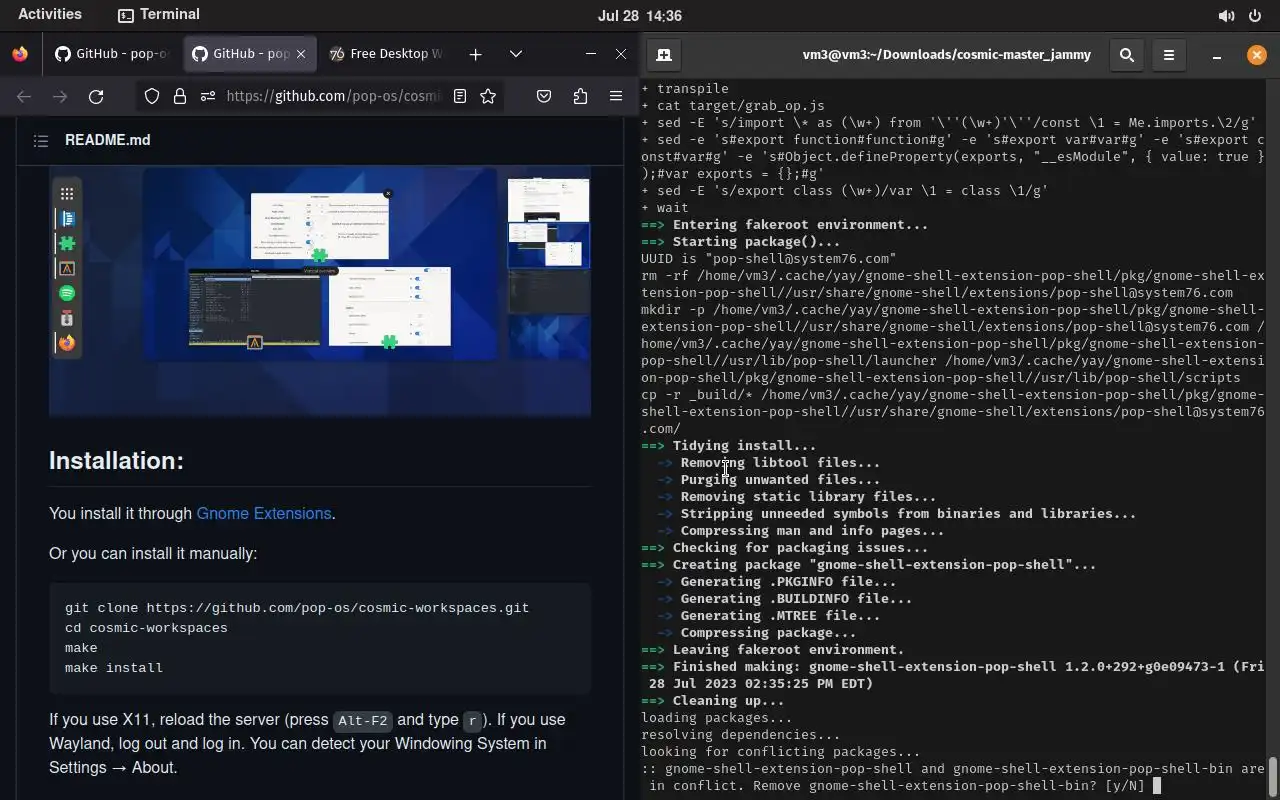The height and width of the screenshot is (800, 1280).
Task: Open README outline list icon
Action: pos(41,141)
